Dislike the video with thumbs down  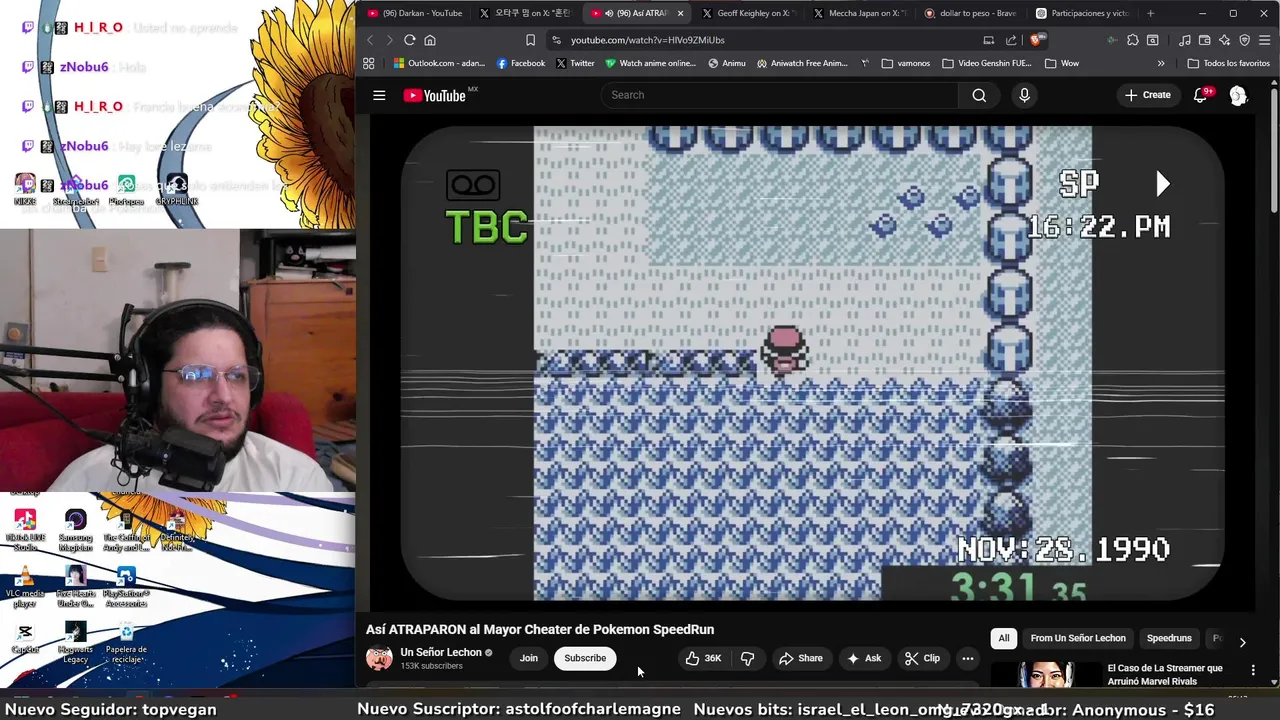pos(747,658)
